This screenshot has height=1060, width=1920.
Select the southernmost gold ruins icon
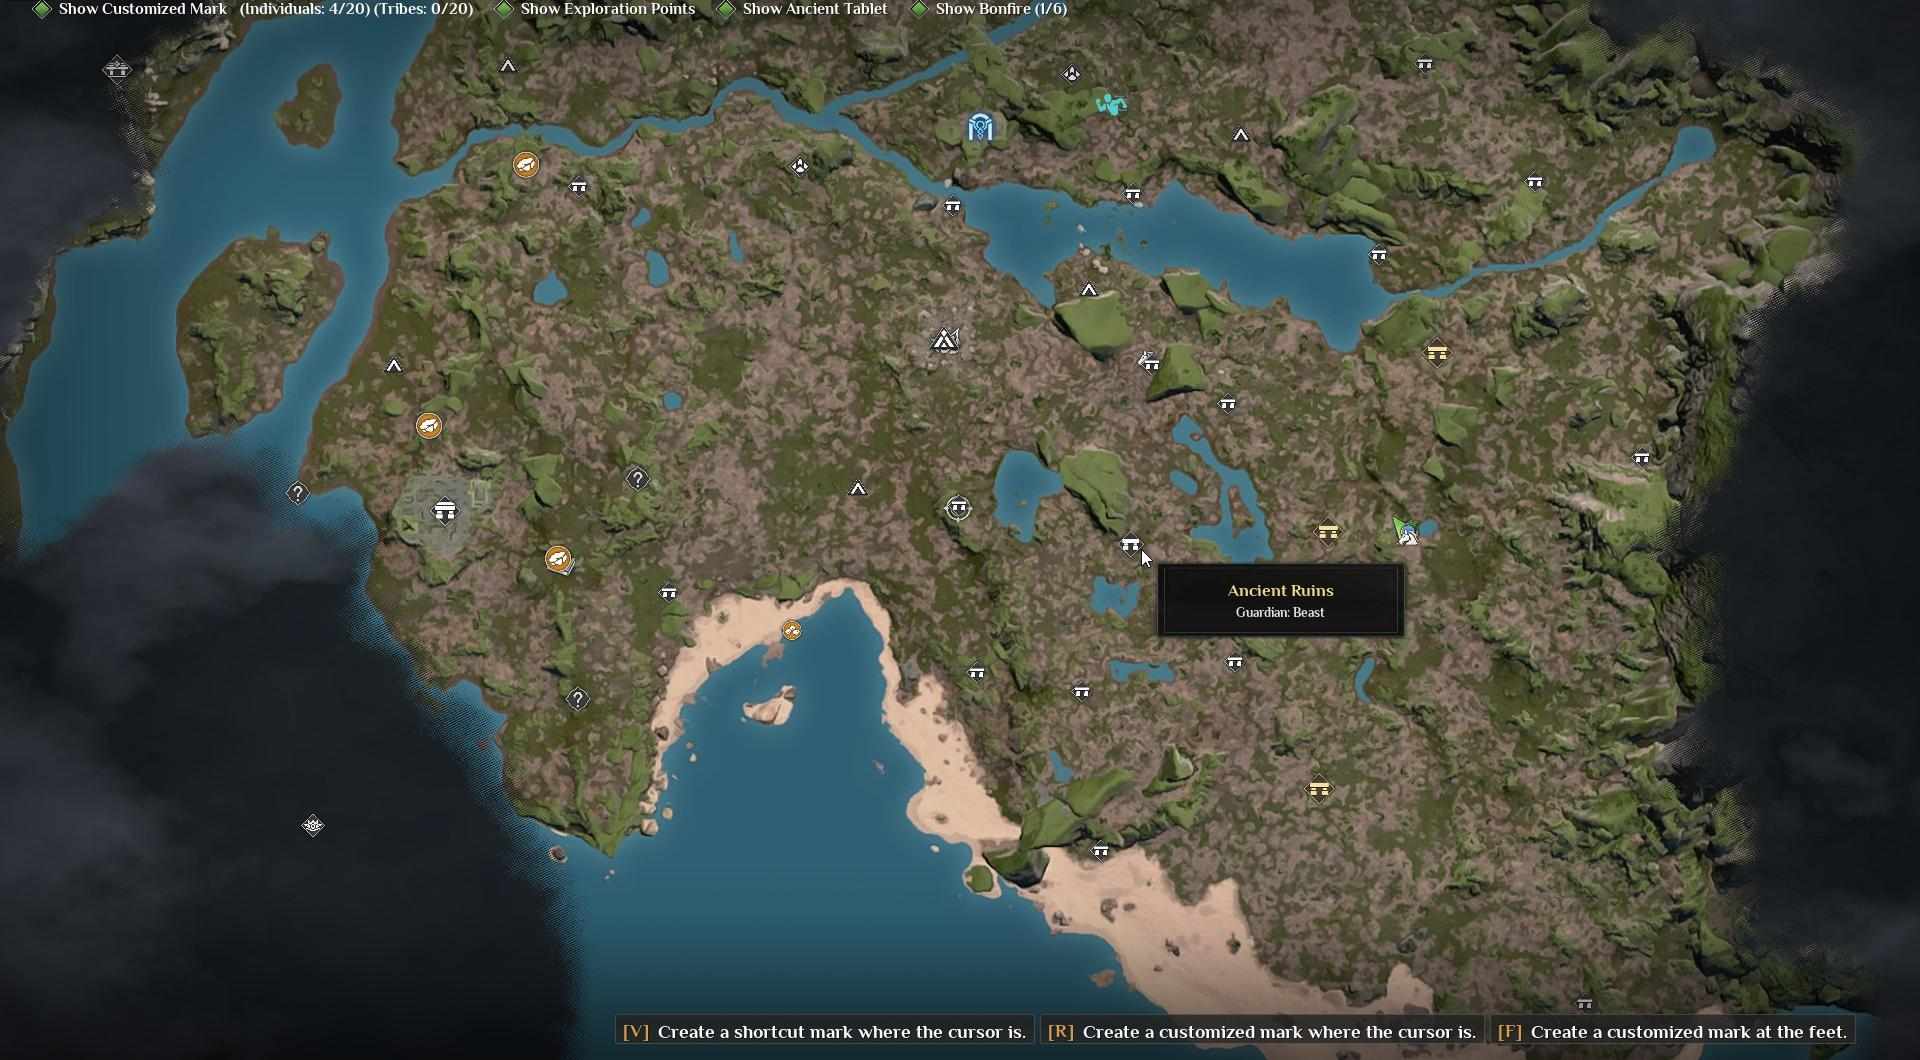coord(1319,790)
